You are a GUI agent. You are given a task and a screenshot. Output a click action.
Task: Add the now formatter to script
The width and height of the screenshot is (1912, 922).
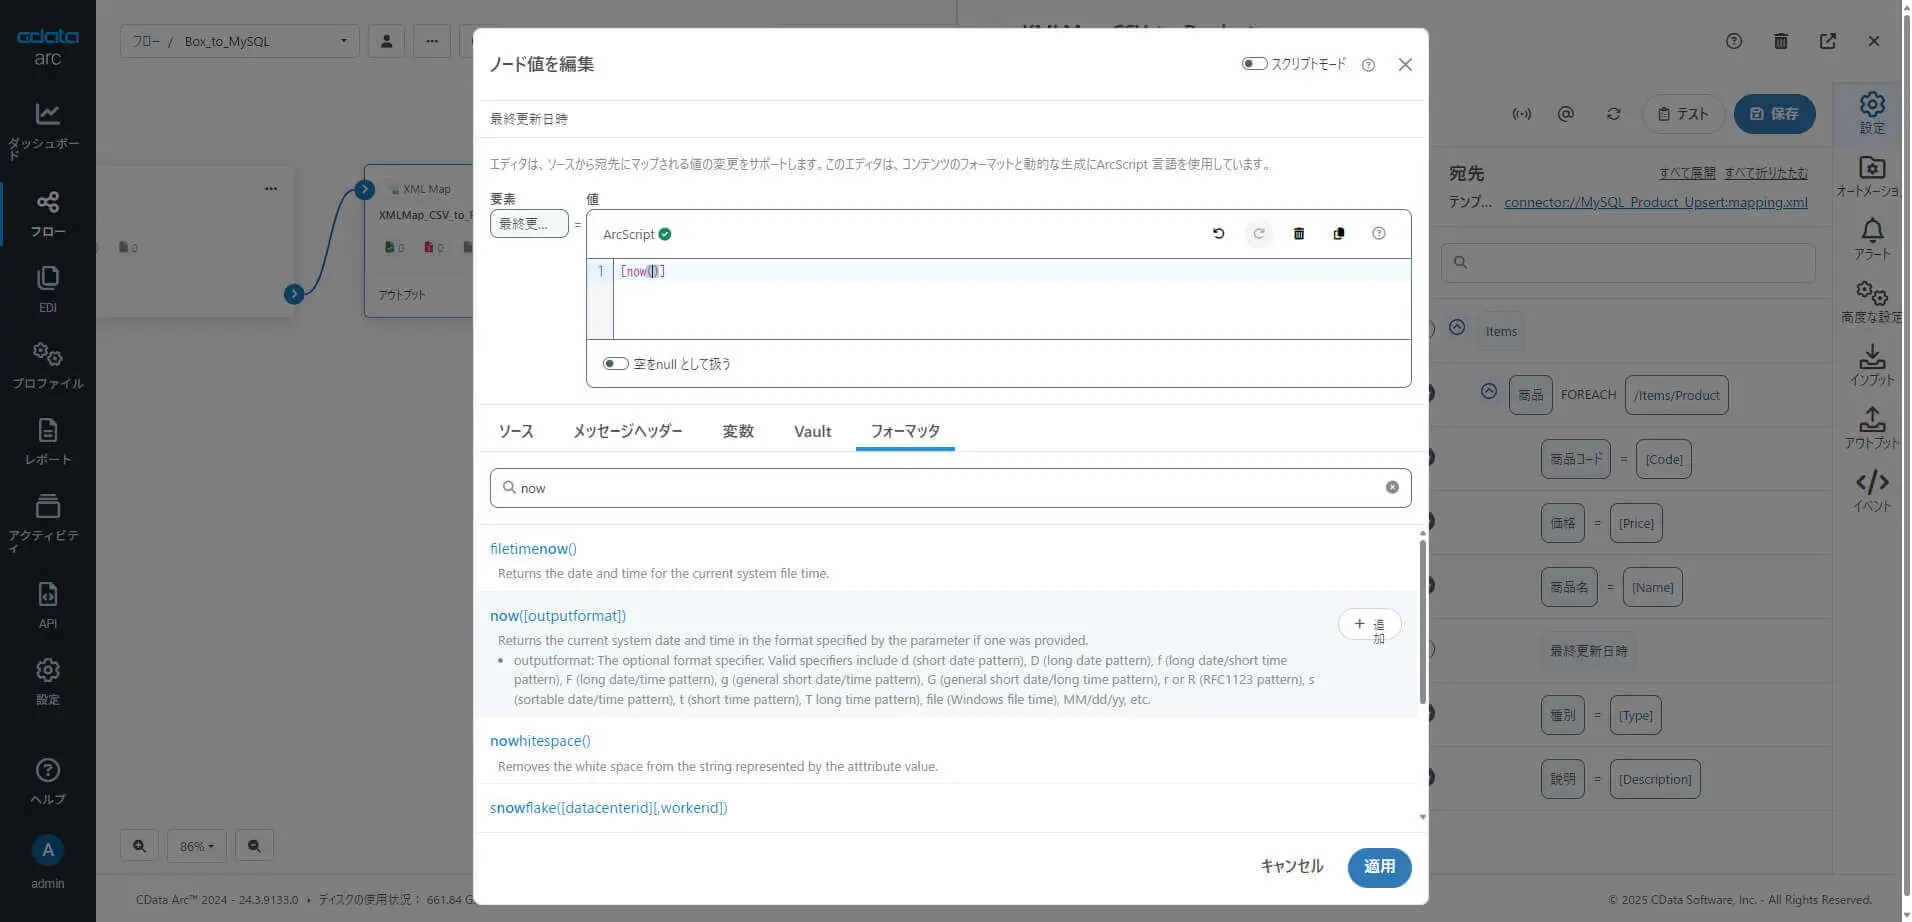coord(1369,625)
